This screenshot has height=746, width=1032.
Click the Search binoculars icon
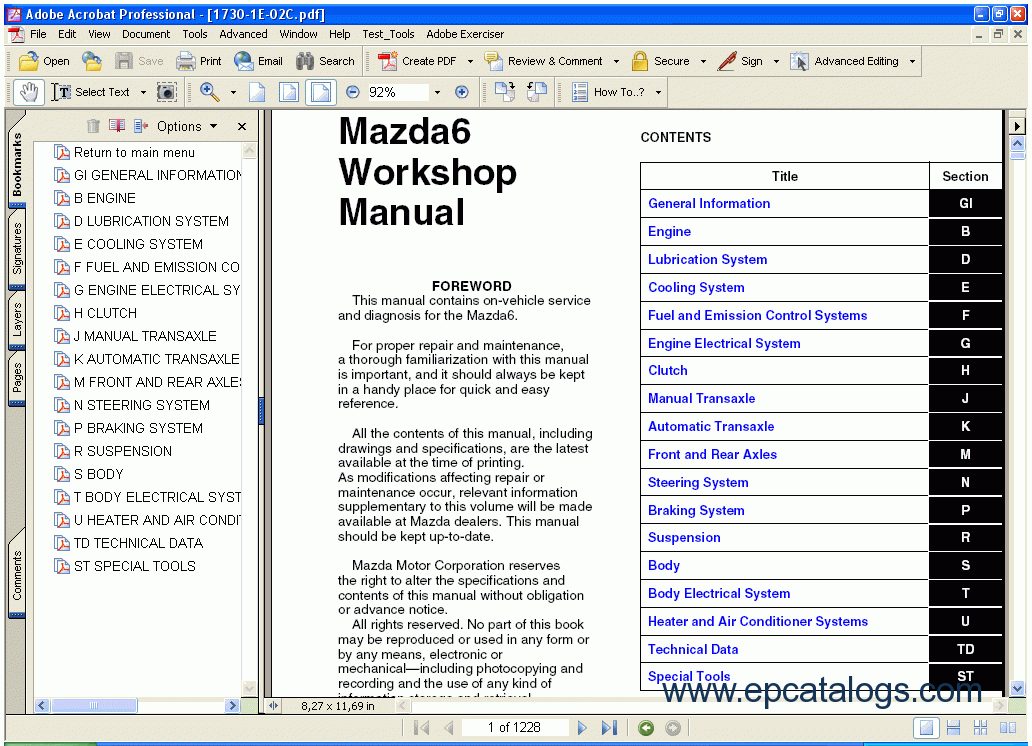305,61
